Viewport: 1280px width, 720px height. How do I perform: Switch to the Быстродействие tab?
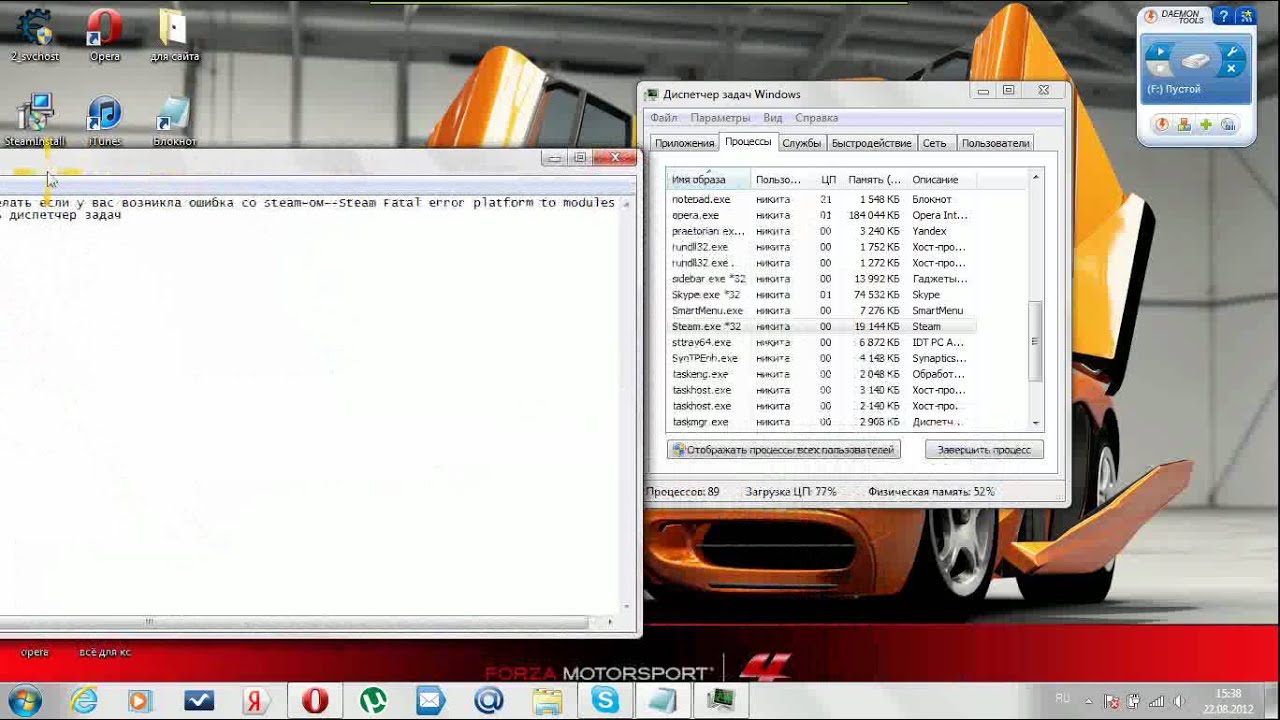click(871, 143)
